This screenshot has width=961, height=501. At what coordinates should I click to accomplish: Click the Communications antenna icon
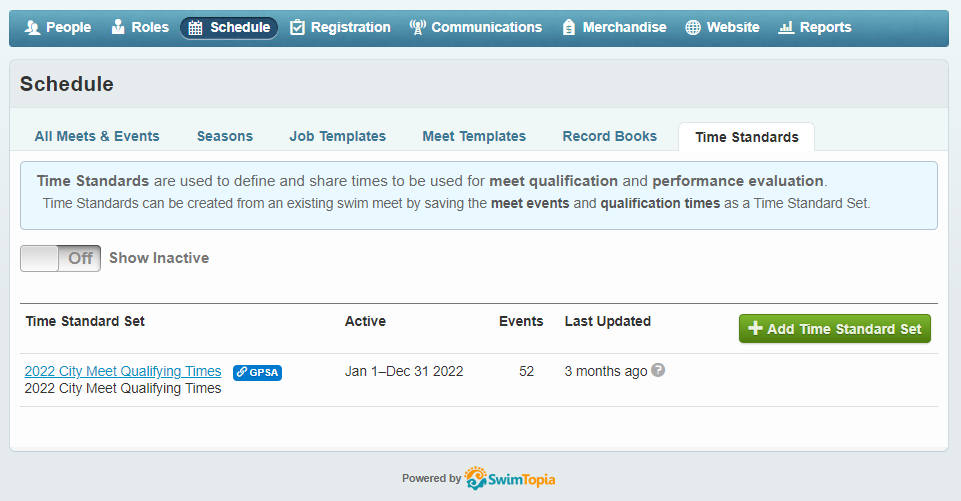(418, 28)
